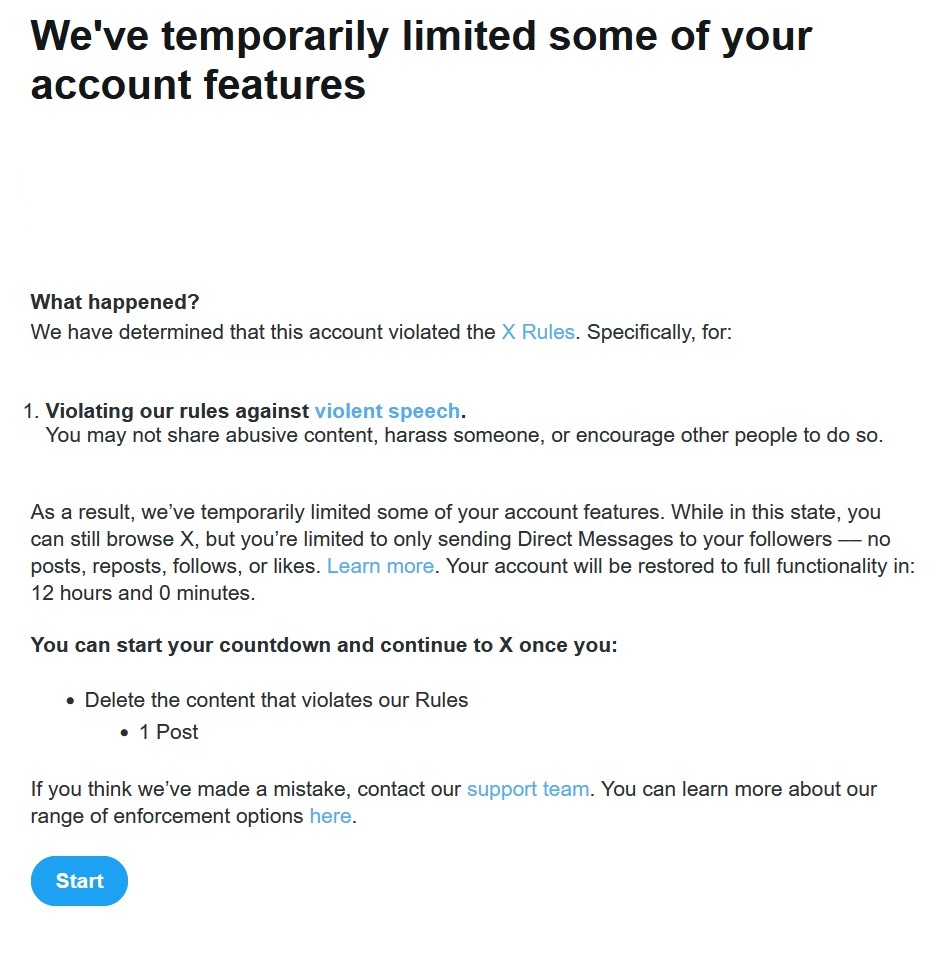Click the main page heading about limited features
943x958 pixels.
coord(420,61)
